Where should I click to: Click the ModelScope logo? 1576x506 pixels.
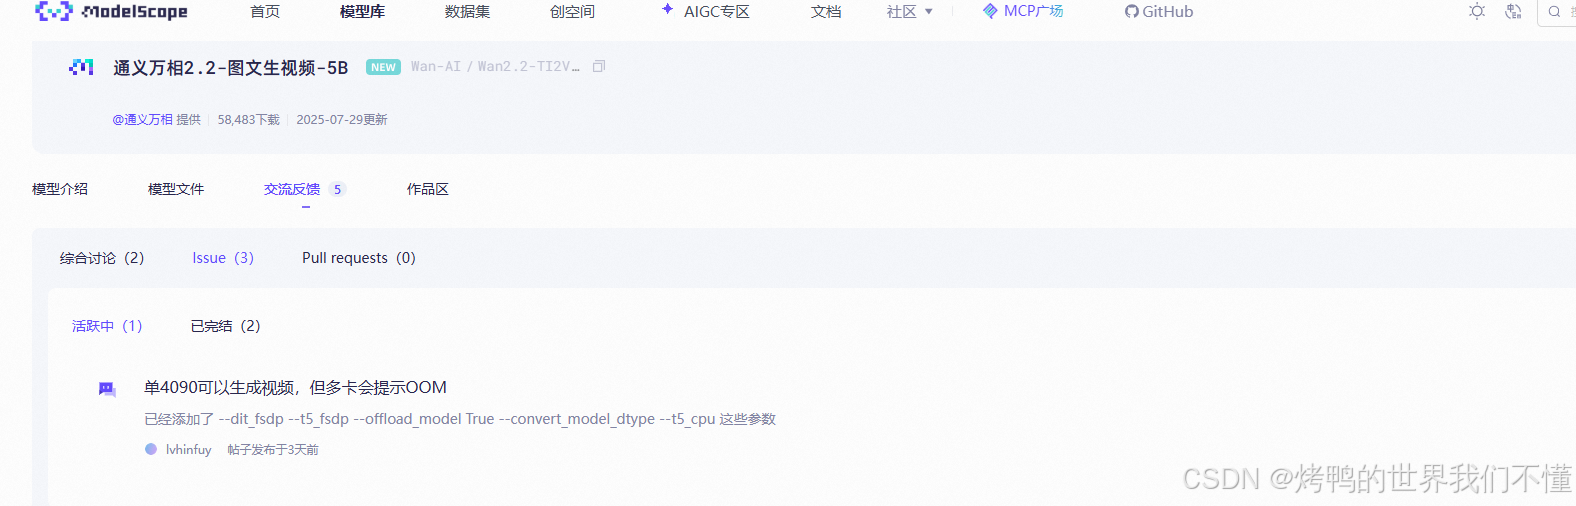(x=111, y=11)
